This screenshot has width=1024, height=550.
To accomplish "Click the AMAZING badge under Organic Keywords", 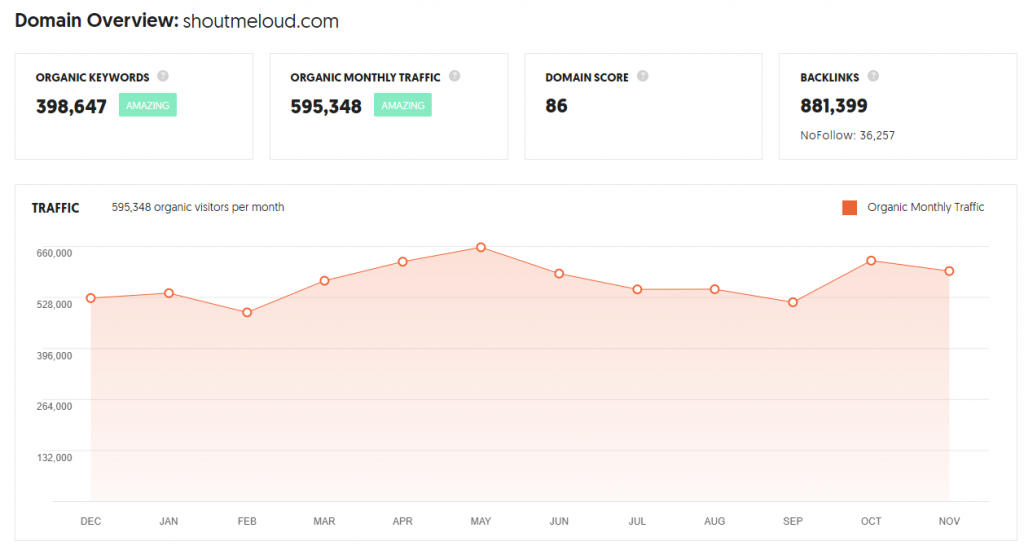I will click(148, 105).
